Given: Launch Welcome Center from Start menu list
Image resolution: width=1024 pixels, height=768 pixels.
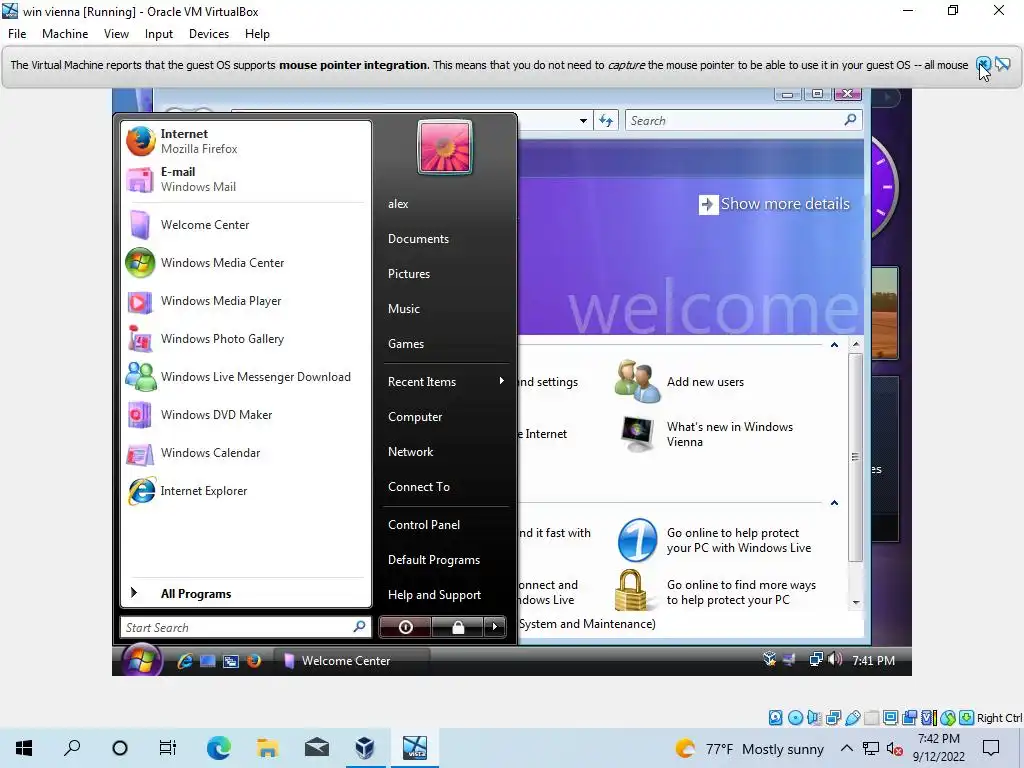Looking at the screenshot, I should click(x=246, y=225).
